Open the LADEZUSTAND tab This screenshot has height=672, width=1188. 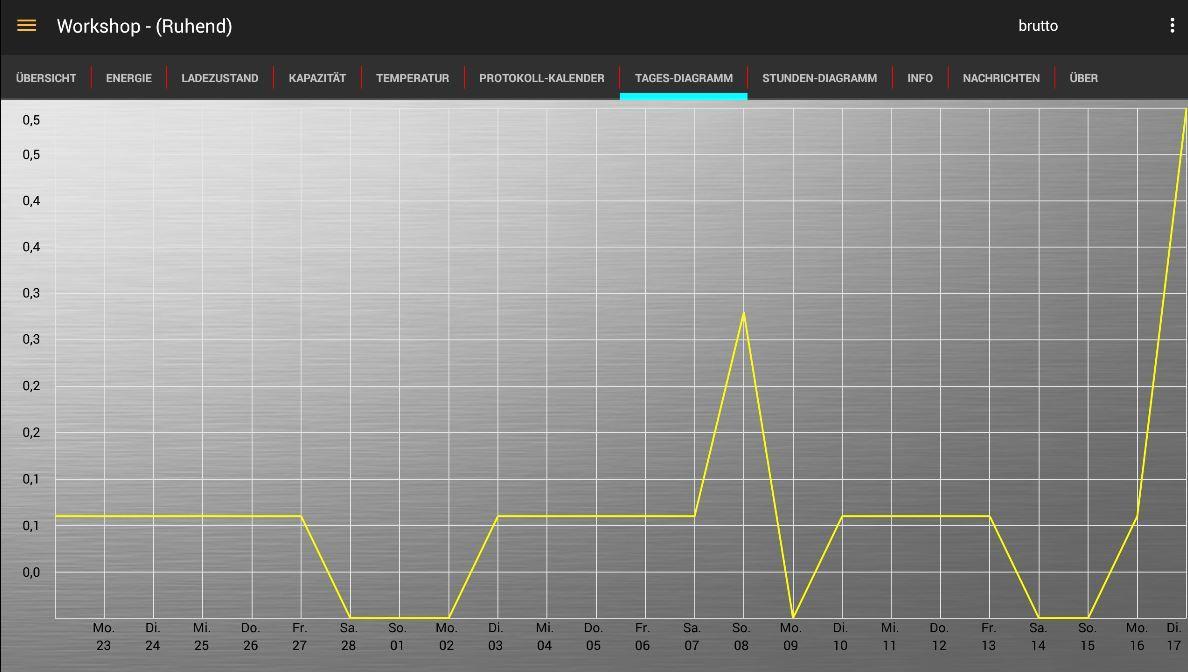tap(220, 78)
